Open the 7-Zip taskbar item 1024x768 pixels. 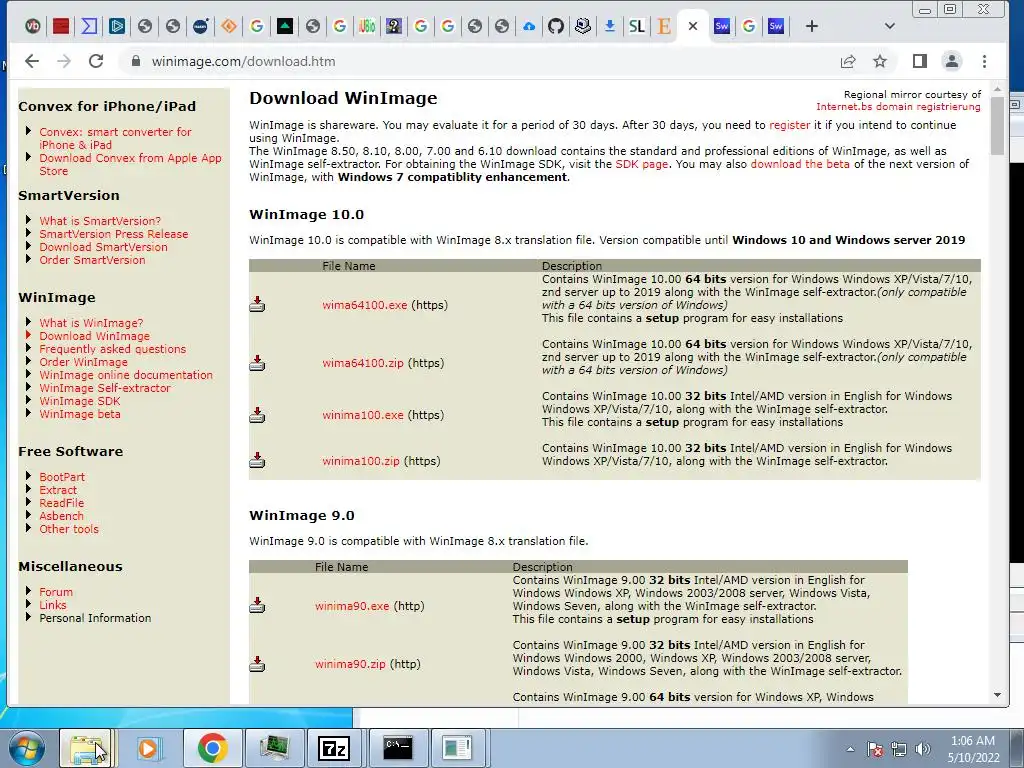click(334, 748)
